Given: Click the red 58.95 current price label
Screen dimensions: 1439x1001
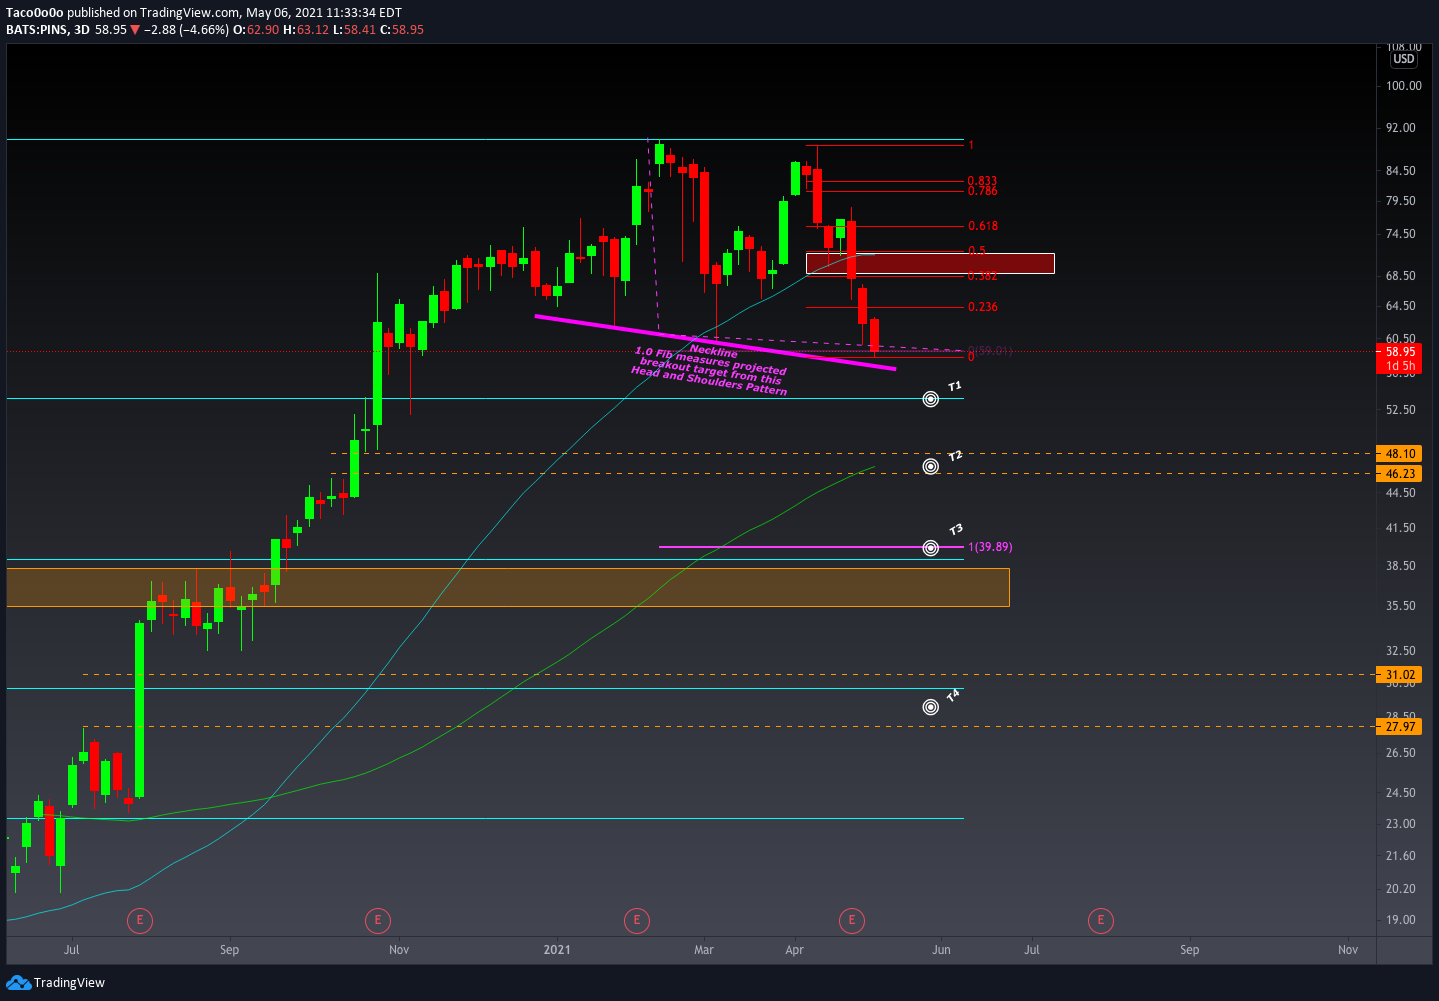Looking at the screenshot, I should tap(1399, 352).
